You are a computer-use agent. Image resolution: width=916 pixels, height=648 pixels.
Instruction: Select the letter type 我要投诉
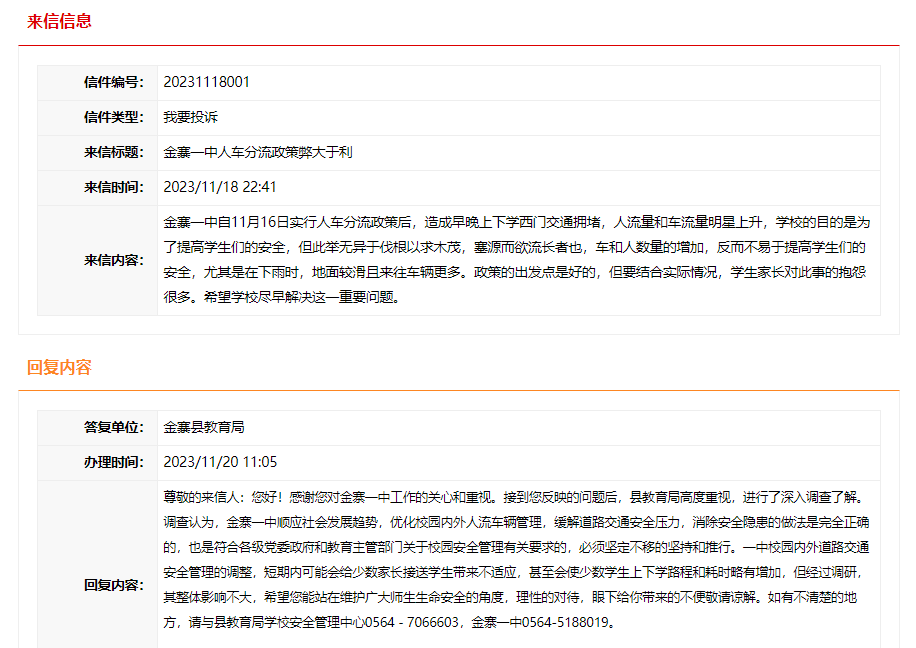(190, 117)
